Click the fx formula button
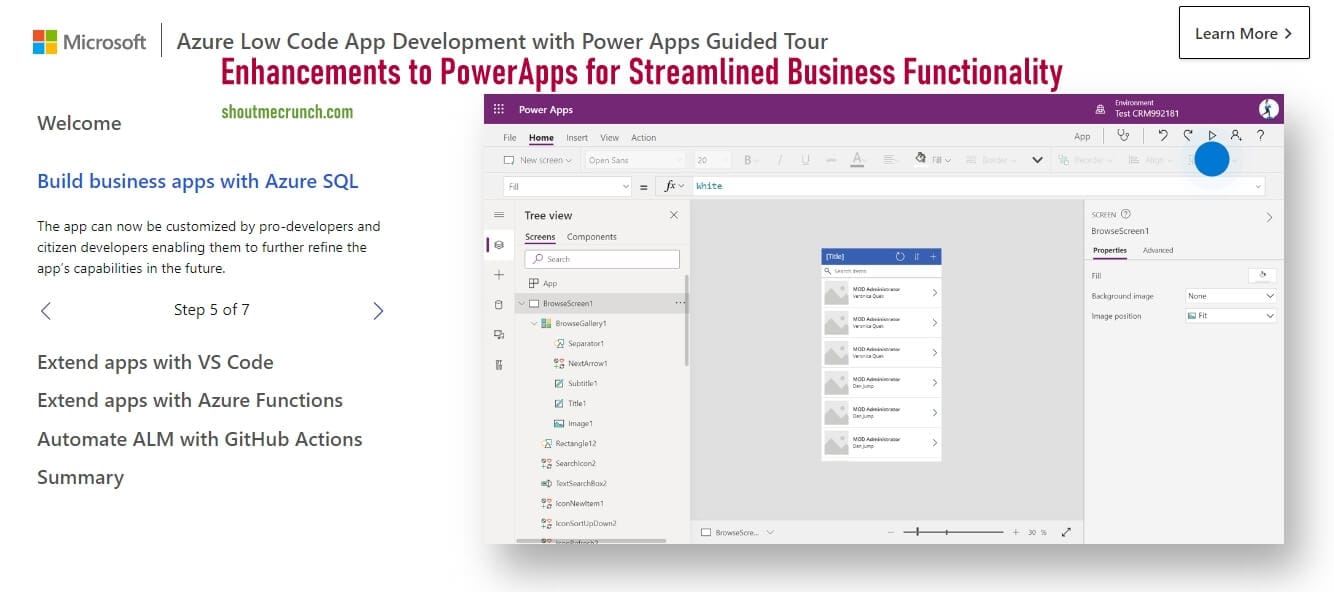Screen dimensions: 1334x592 coord(672,186)
